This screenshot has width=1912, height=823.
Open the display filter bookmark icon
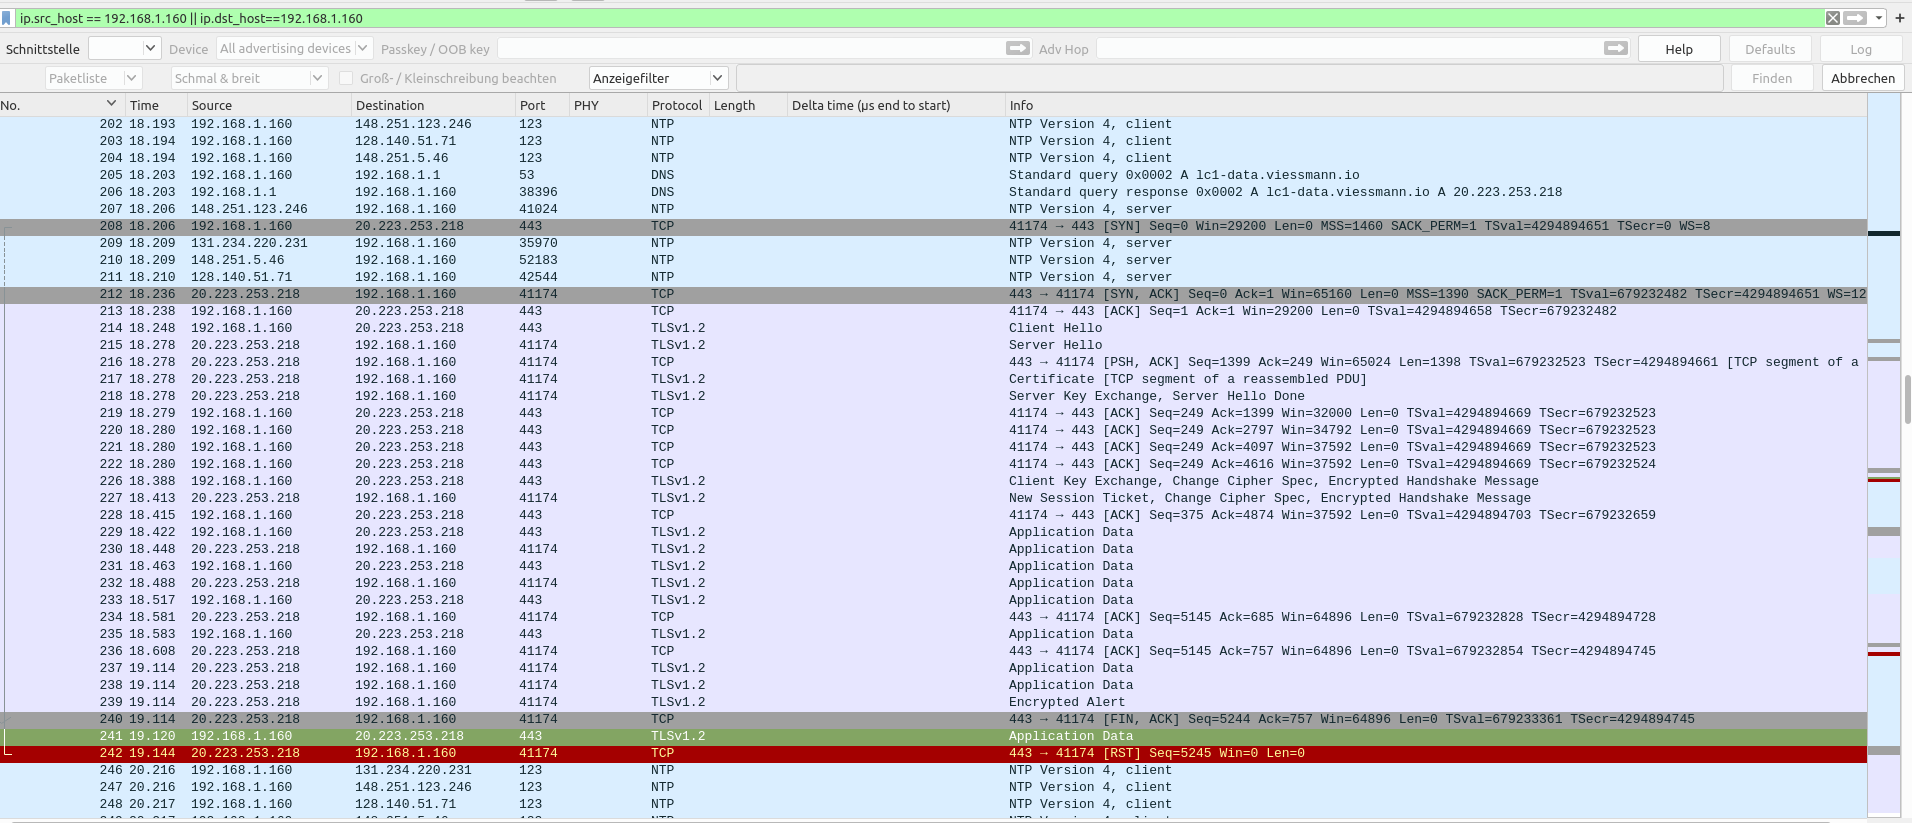[x=6, y=18]
